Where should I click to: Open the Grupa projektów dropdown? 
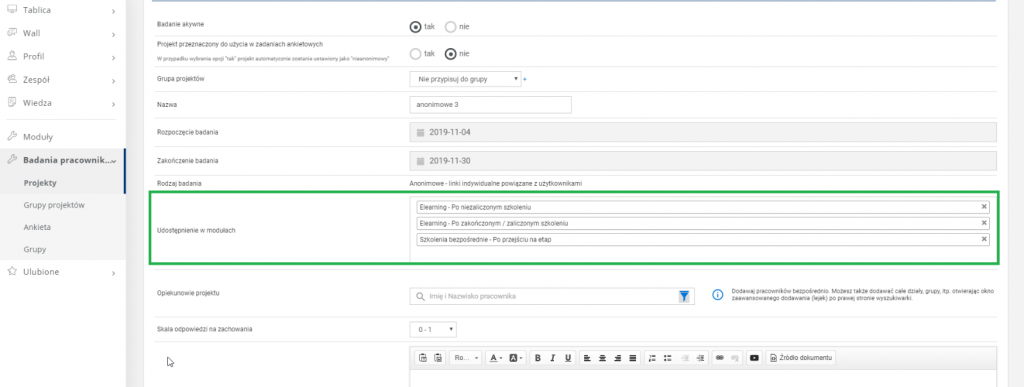(465, 79)
